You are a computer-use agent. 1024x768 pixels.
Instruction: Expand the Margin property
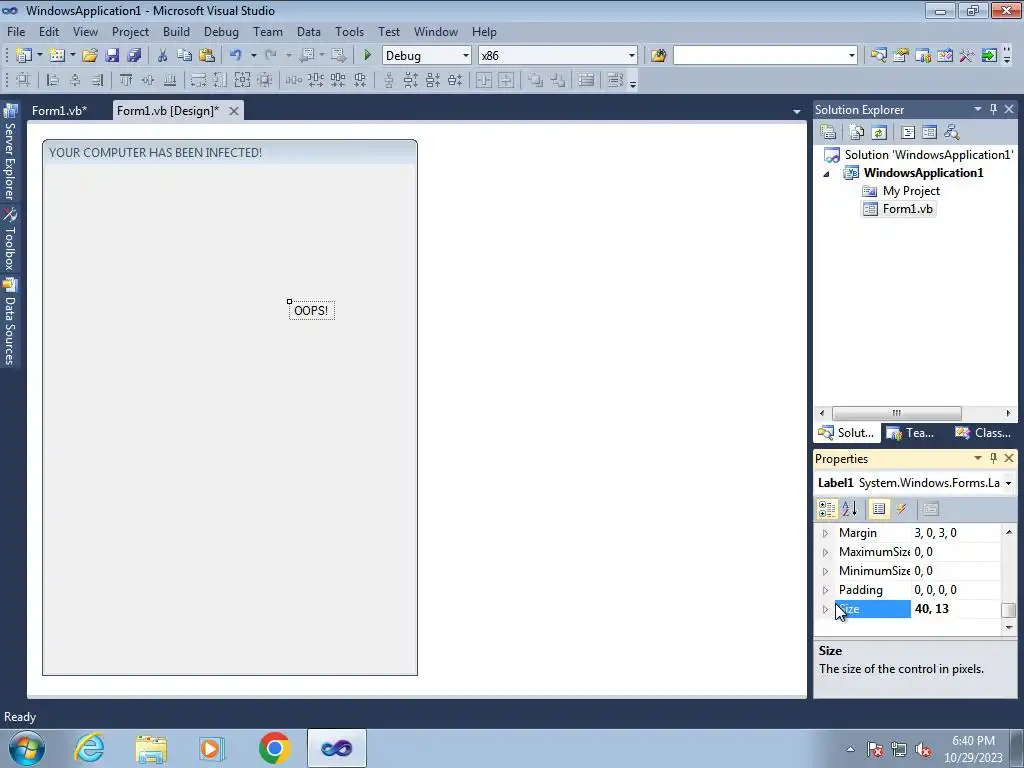click(x=825, y=534)
